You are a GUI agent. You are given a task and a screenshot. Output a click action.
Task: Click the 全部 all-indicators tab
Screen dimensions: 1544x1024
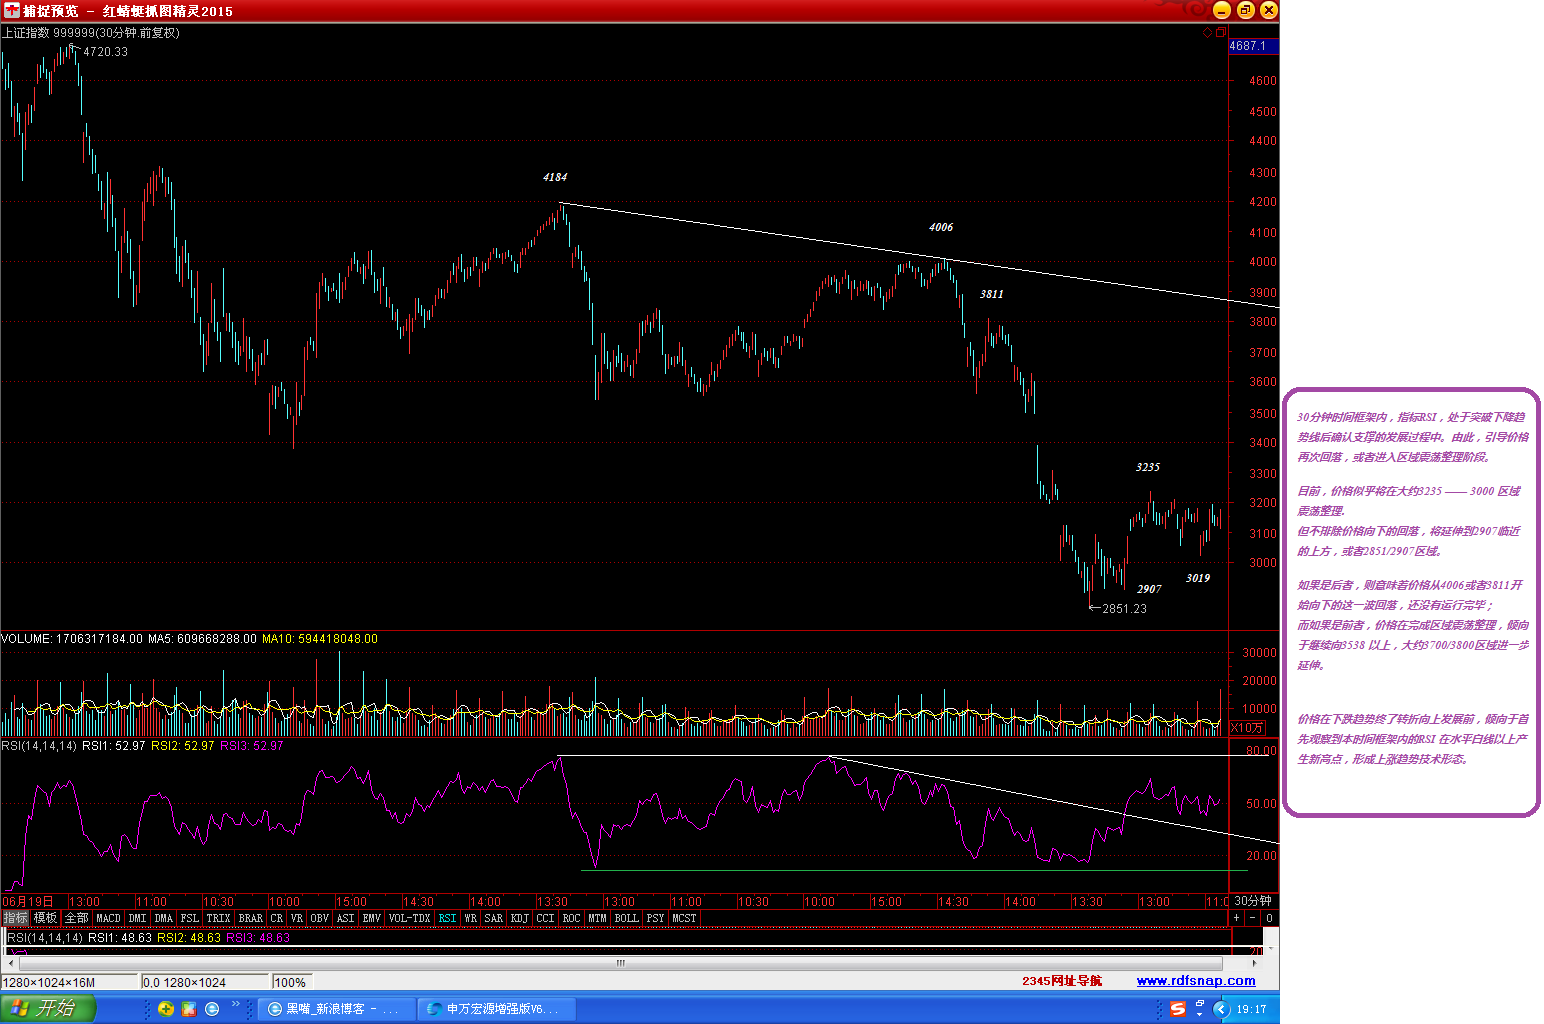tap(77, 918)
